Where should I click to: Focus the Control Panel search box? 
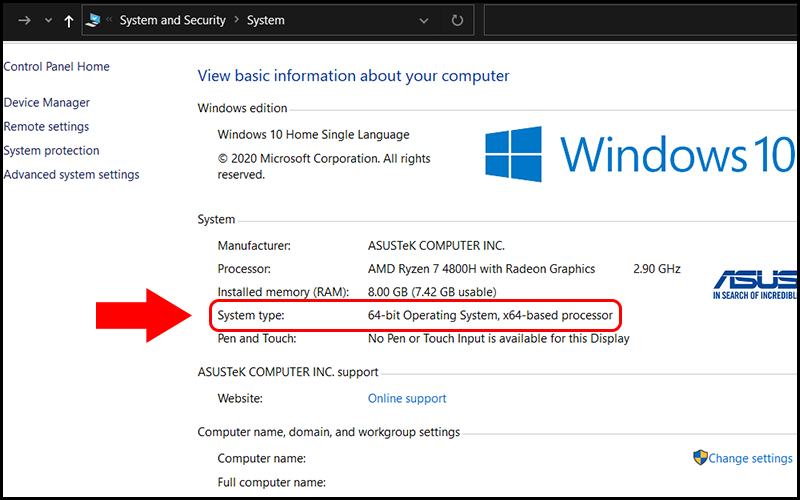coord(640,20)
